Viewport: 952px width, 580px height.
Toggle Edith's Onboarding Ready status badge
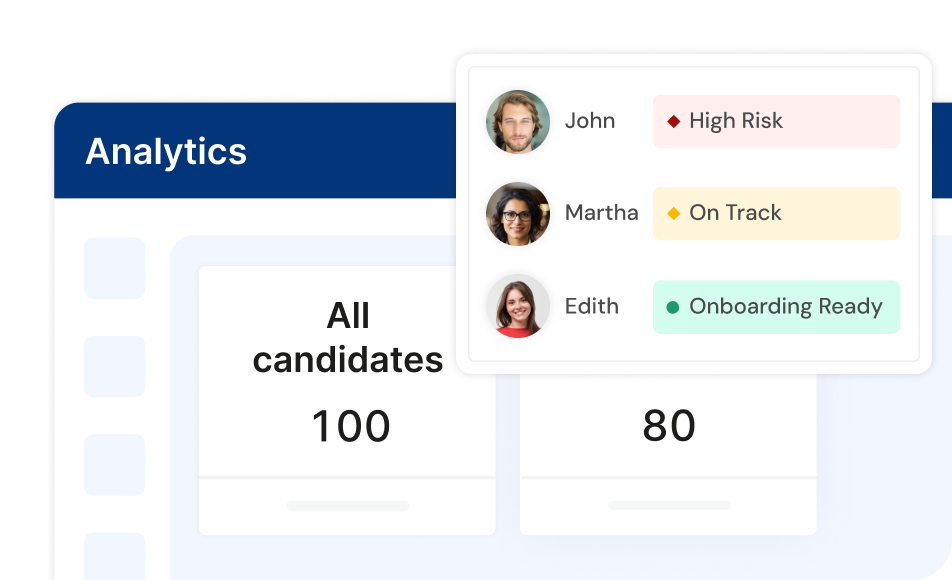pos(776,307)
